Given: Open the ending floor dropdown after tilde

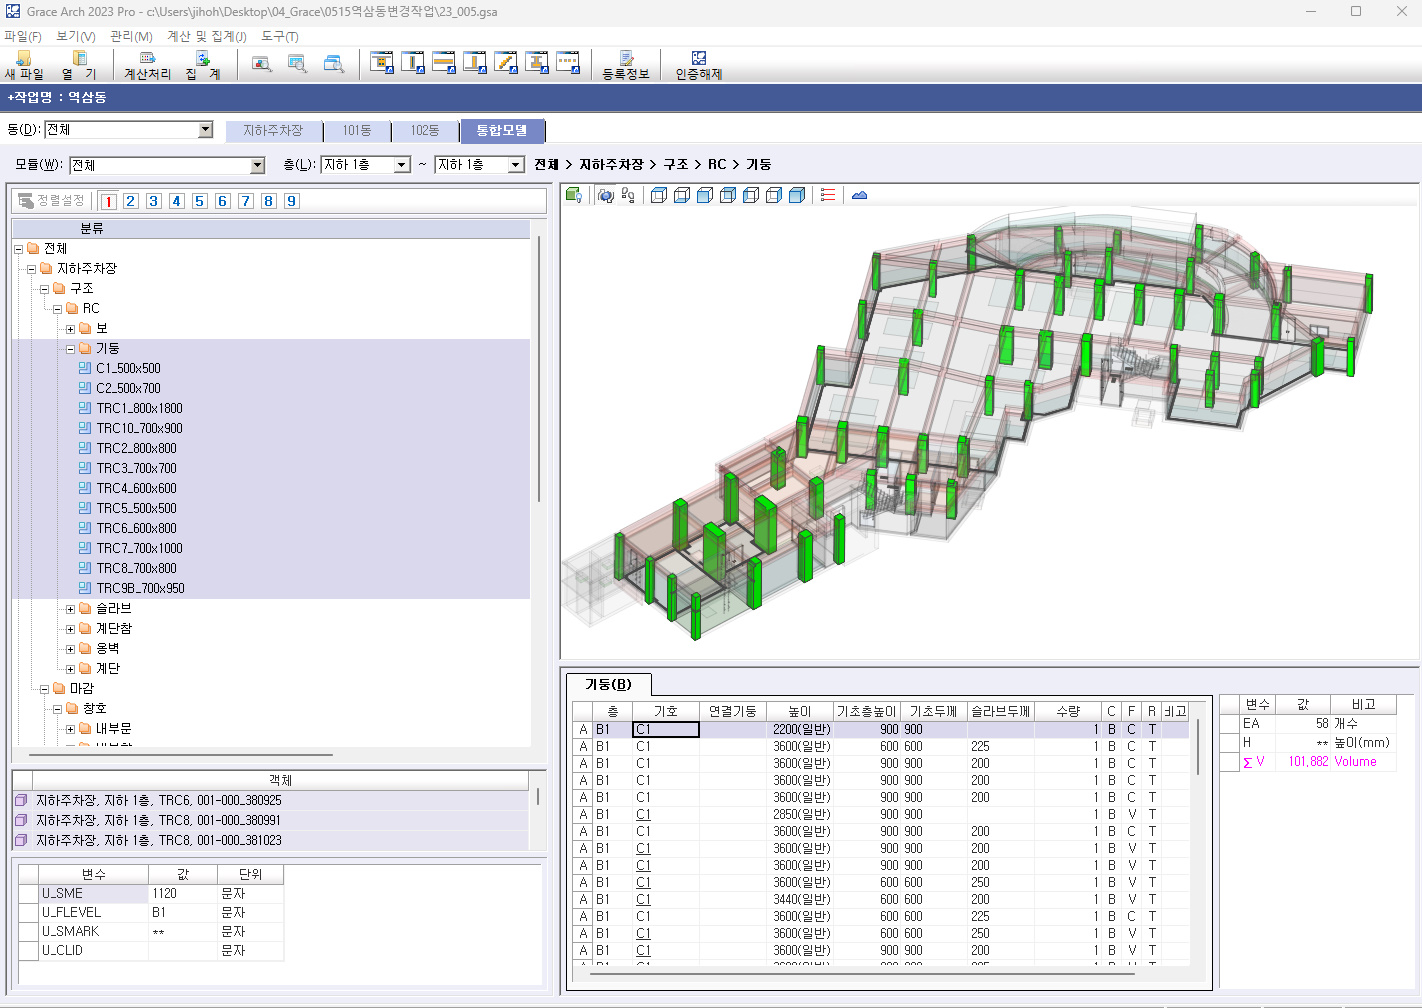Looking at the screenshot, I should (516, 165).
